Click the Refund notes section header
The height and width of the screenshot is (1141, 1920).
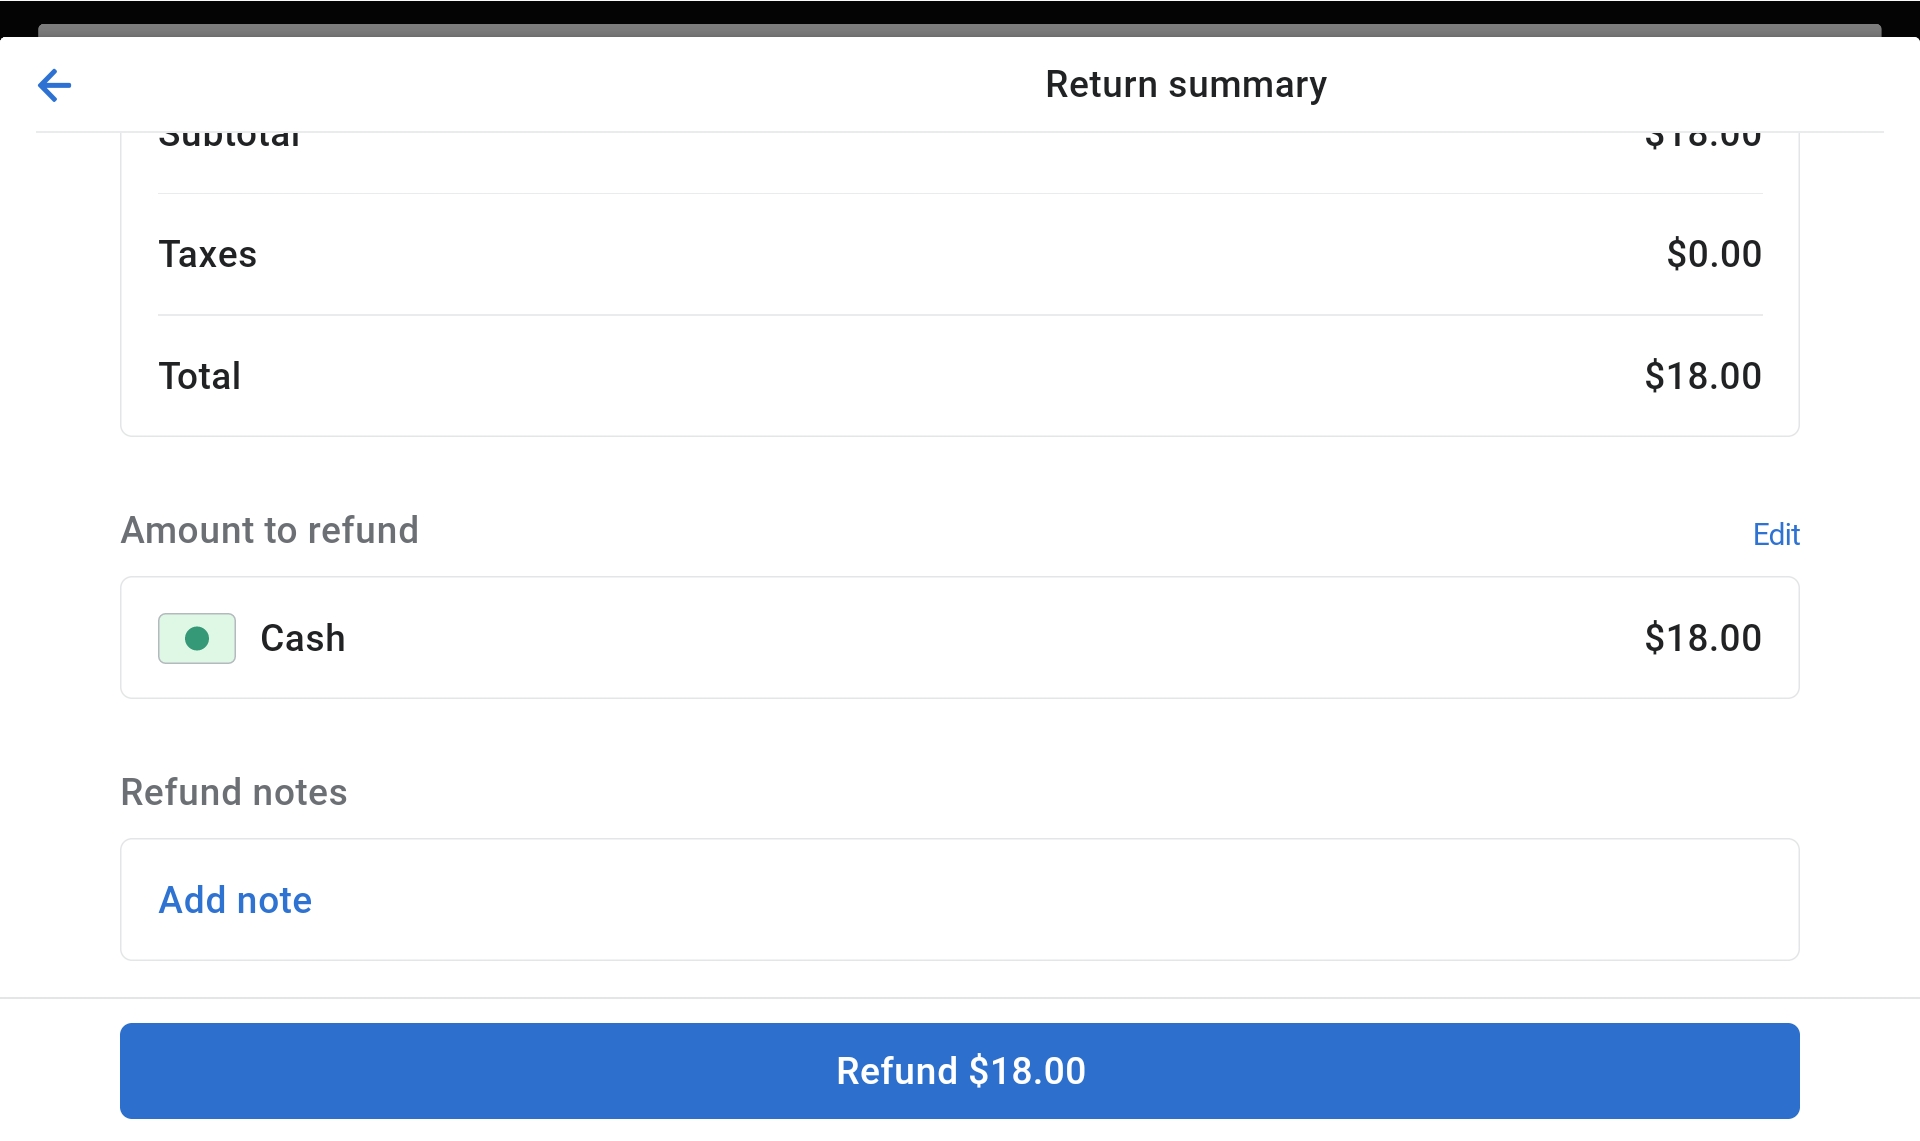[x=233, y=792]
